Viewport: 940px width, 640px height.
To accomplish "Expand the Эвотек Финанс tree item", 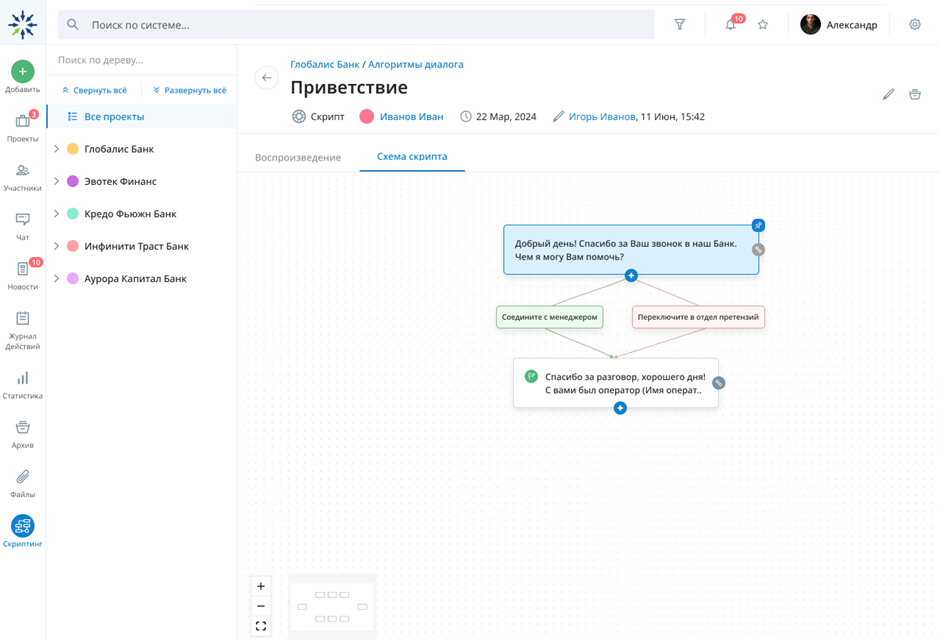I will click(x=56, y=181).
